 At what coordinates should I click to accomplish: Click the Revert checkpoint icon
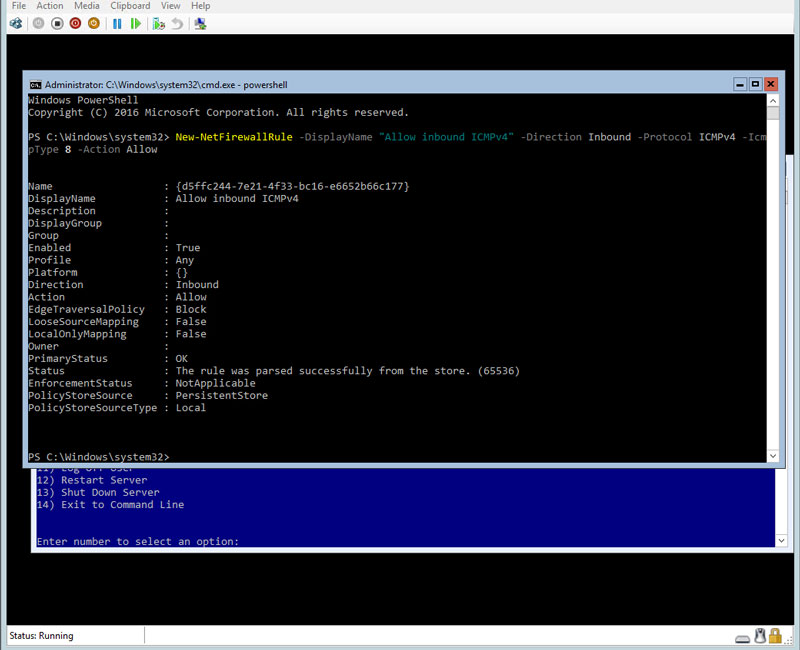(x=178, y=23)
